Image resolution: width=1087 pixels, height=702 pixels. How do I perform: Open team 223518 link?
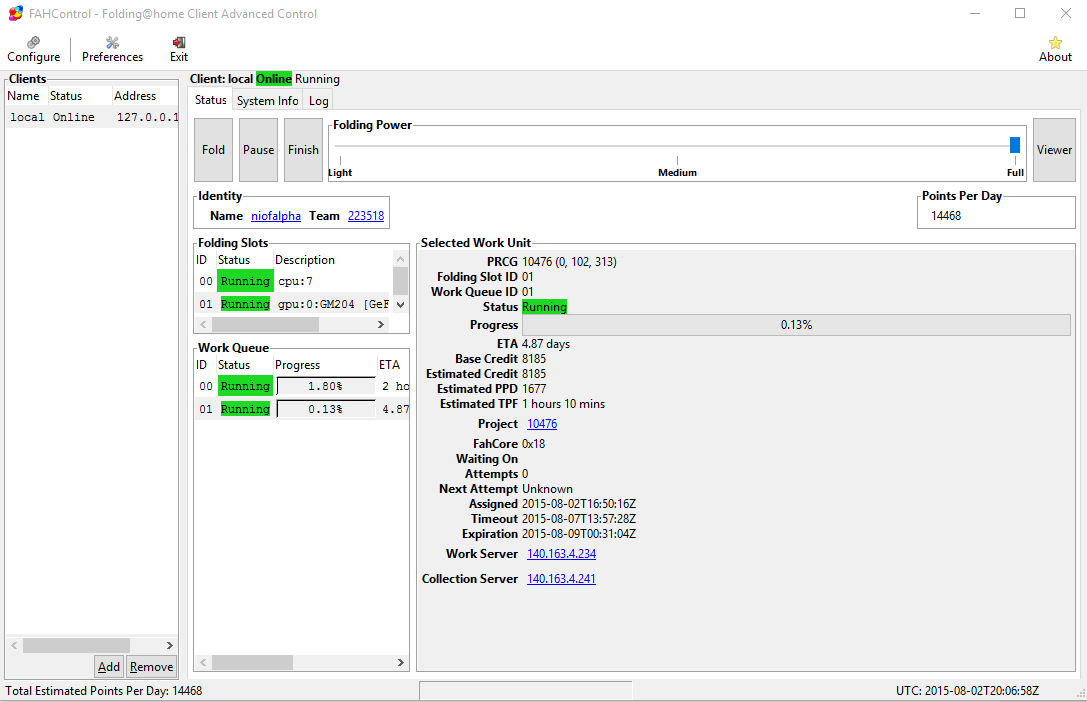pos(366,216)
